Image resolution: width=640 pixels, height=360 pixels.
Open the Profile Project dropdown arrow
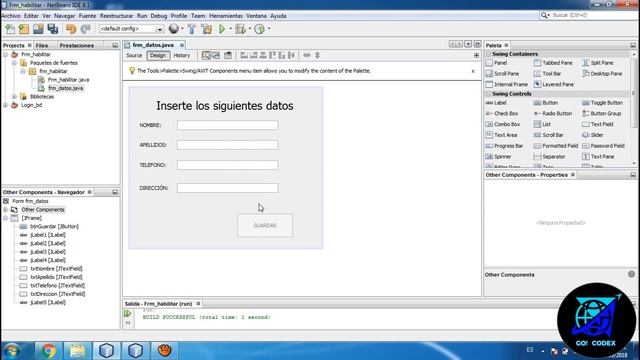tap(269, 29)
